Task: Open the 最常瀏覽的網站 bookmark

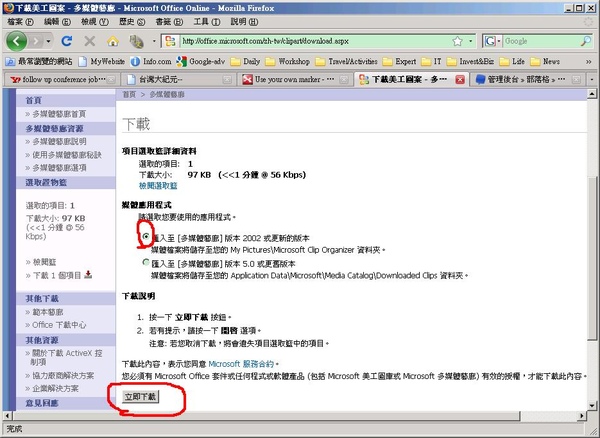Action: click(39, 61)
